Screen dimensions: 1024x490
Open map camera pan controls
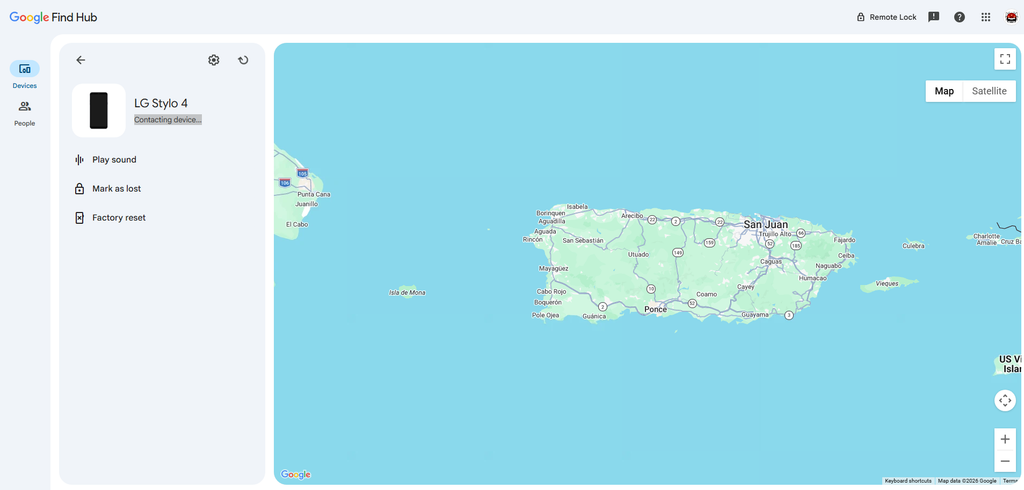pyautogui.click(x=1005, y=400)
